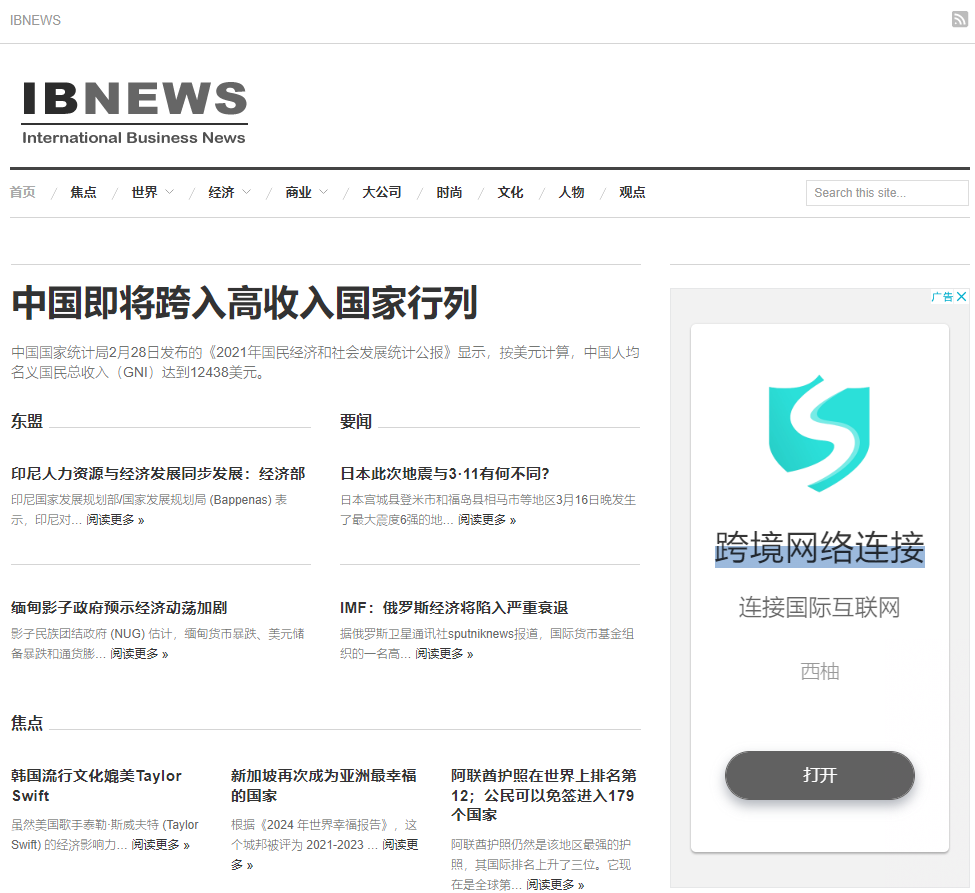Click the ad brand name 西柚
975x893 pixels.
click(x=820, y=671)
